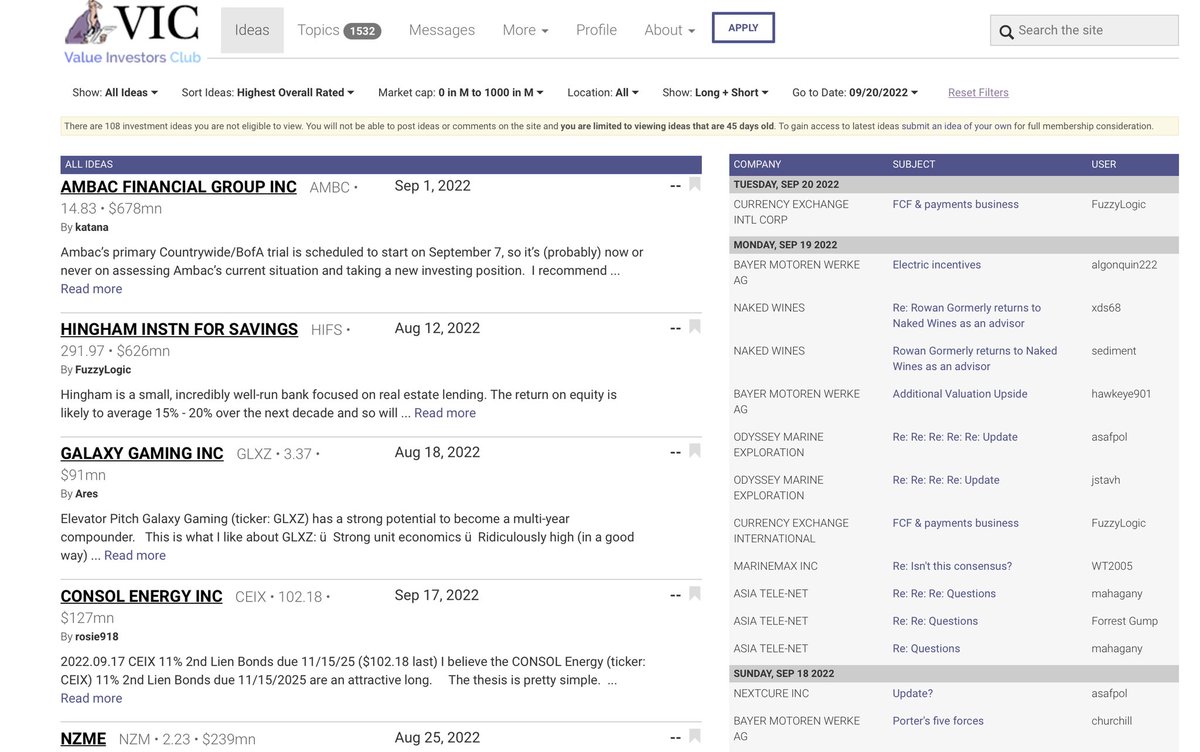
Task: Click MARINEMAX INC company name
Action: coord(775,566)
